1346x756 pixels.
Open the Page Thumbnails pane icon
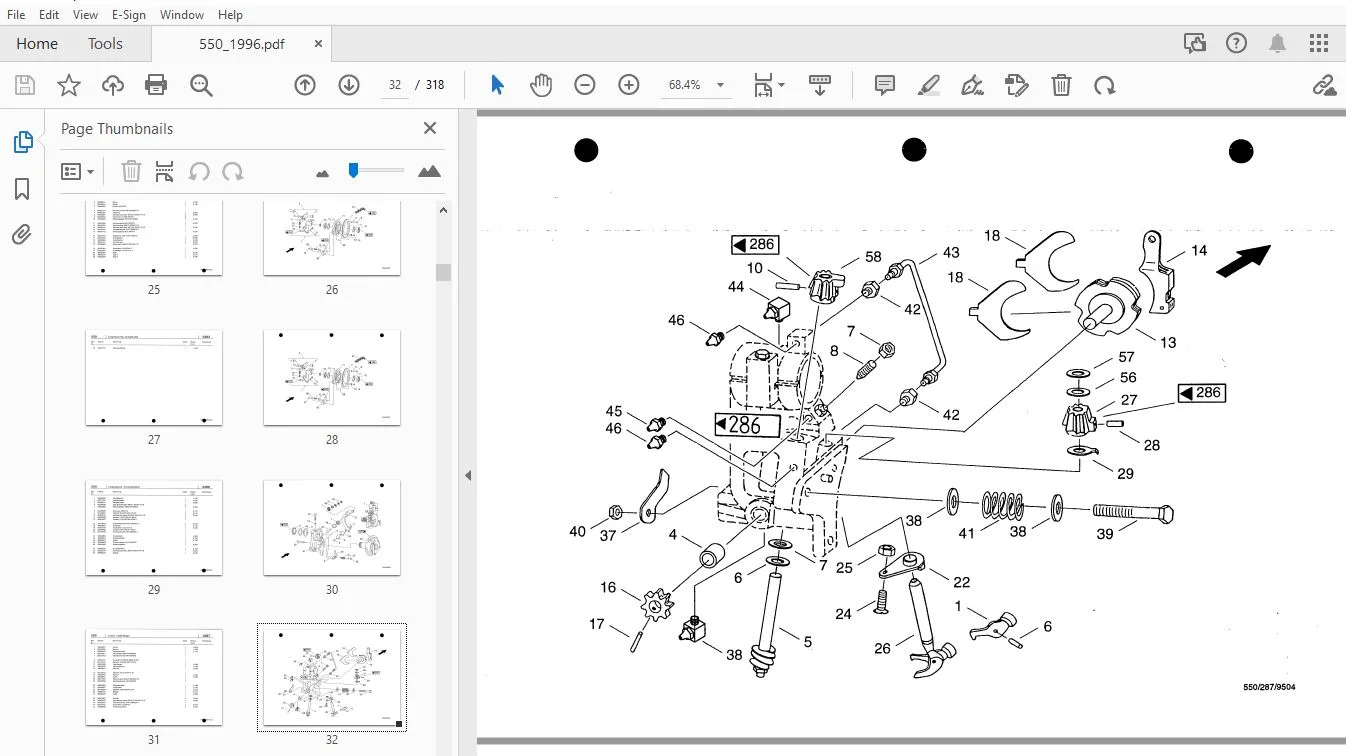(22, 143)
